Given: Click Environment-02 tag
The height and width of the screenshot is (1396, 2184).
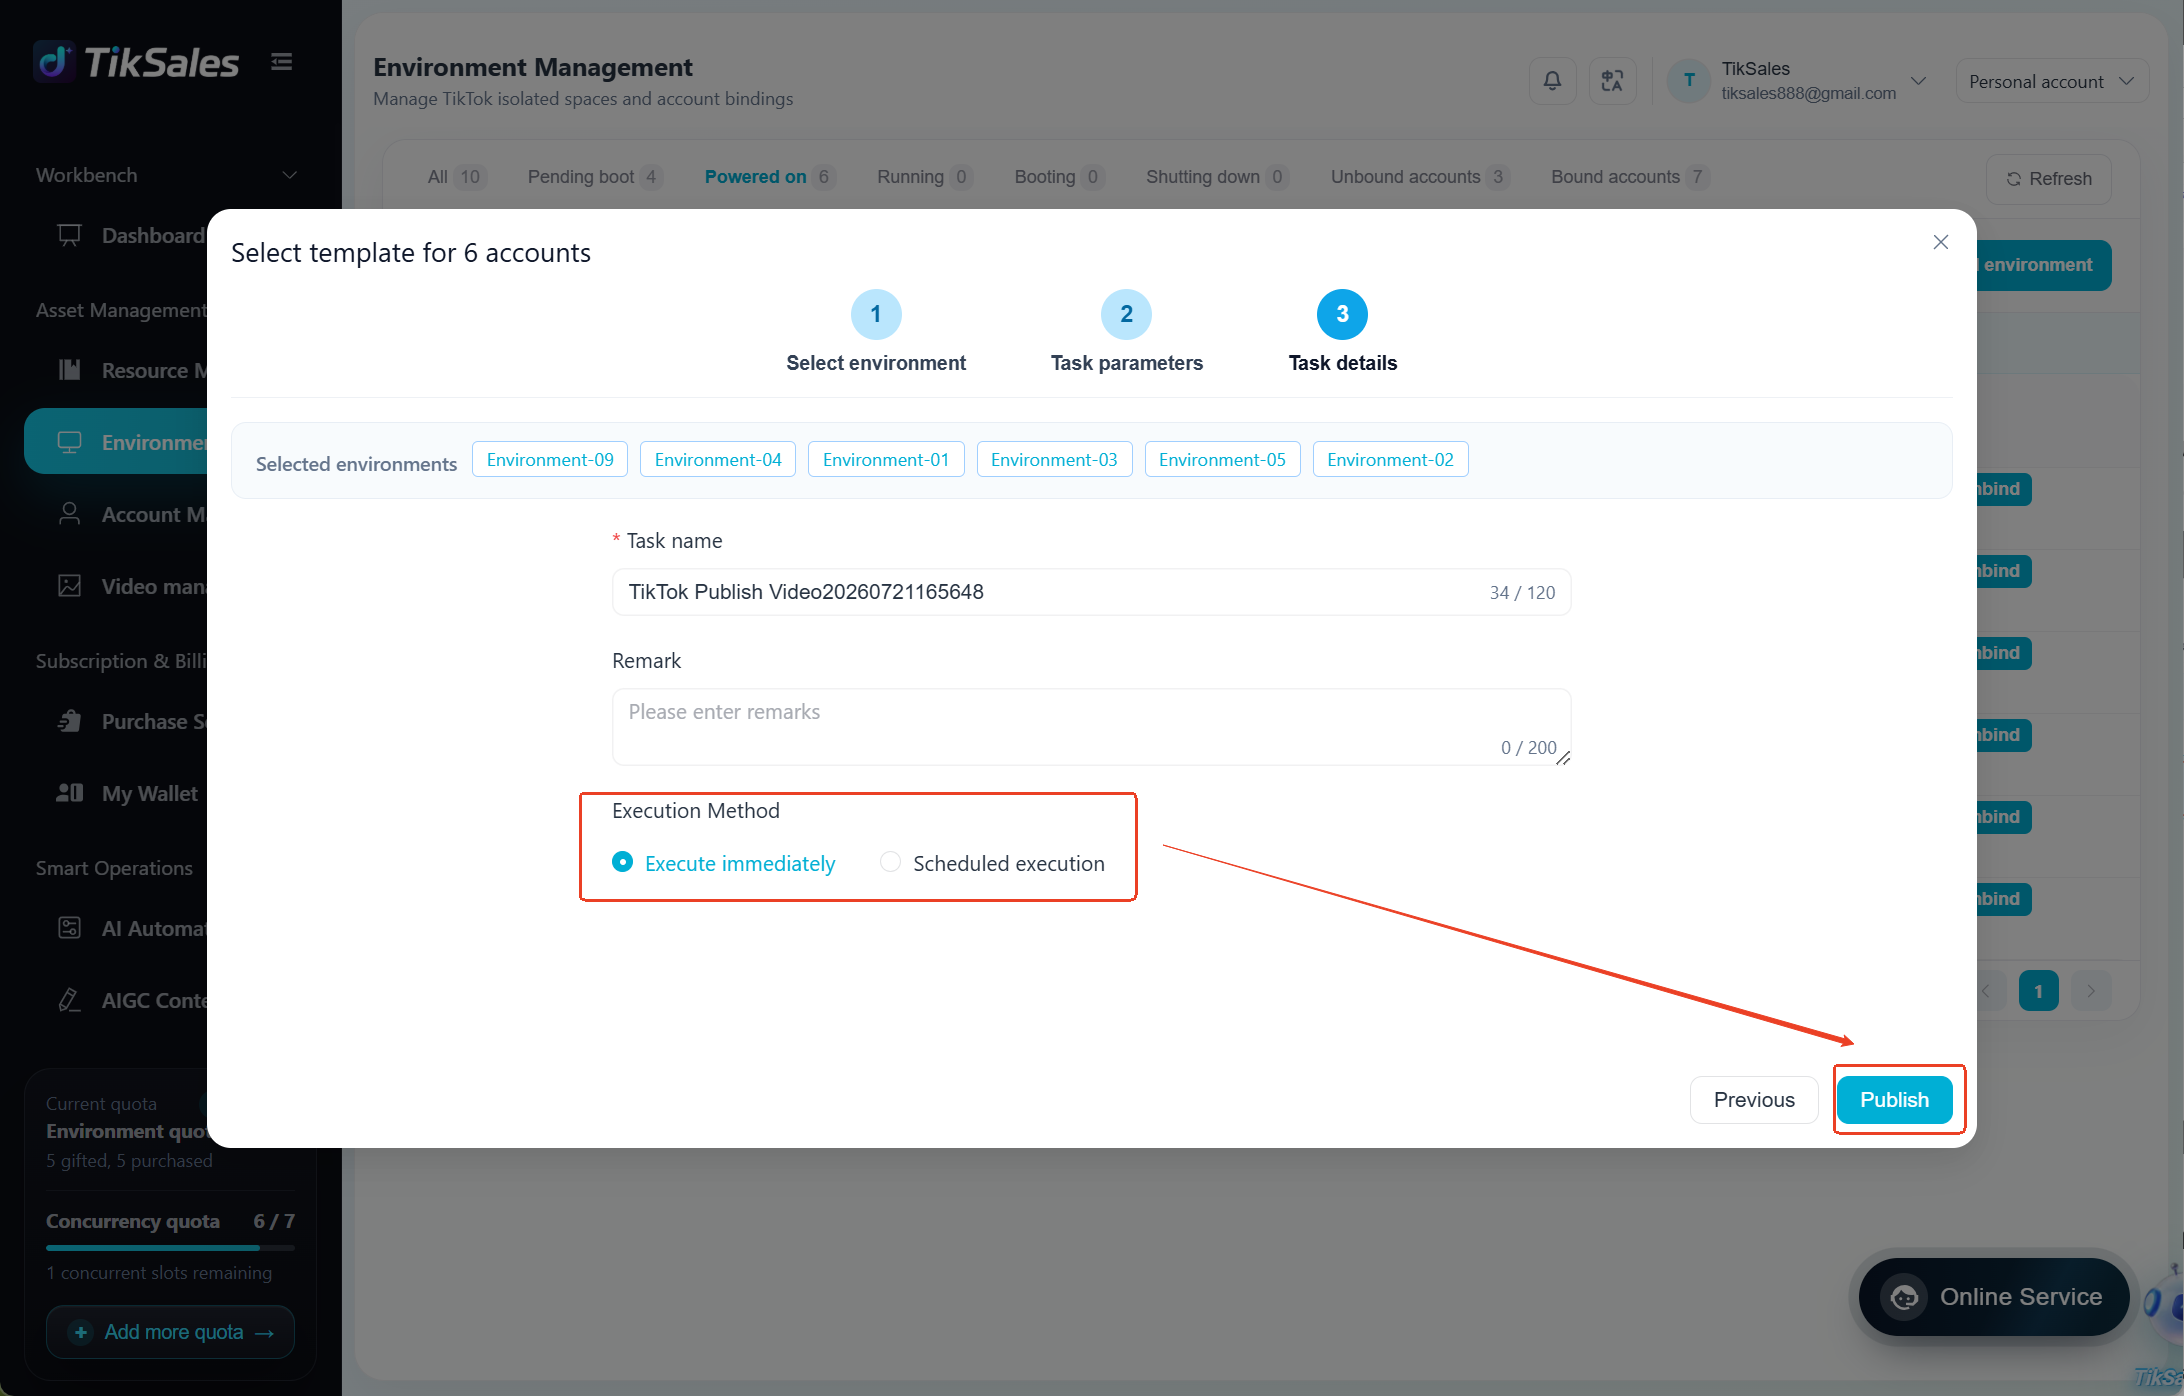Looking at the screenshot, I should coord(1390,459).
